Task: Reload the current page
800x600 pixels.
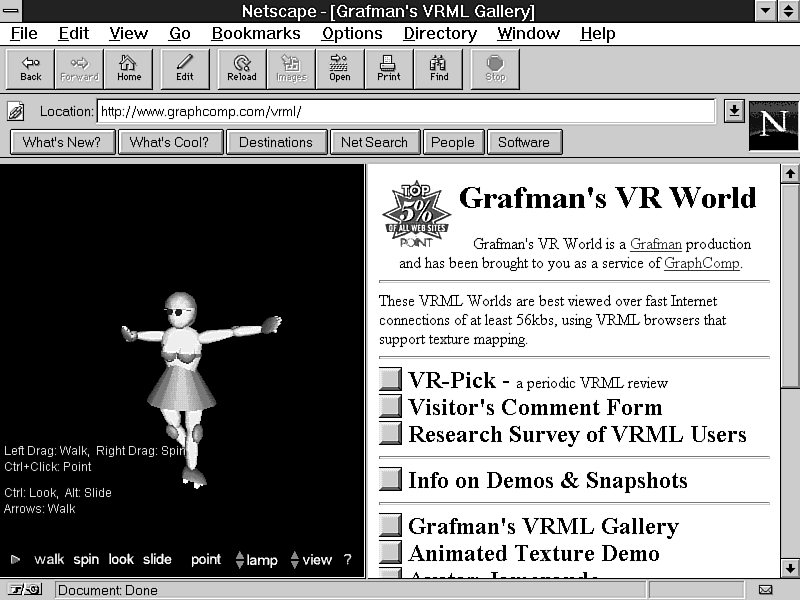Action: click(241, 68)
